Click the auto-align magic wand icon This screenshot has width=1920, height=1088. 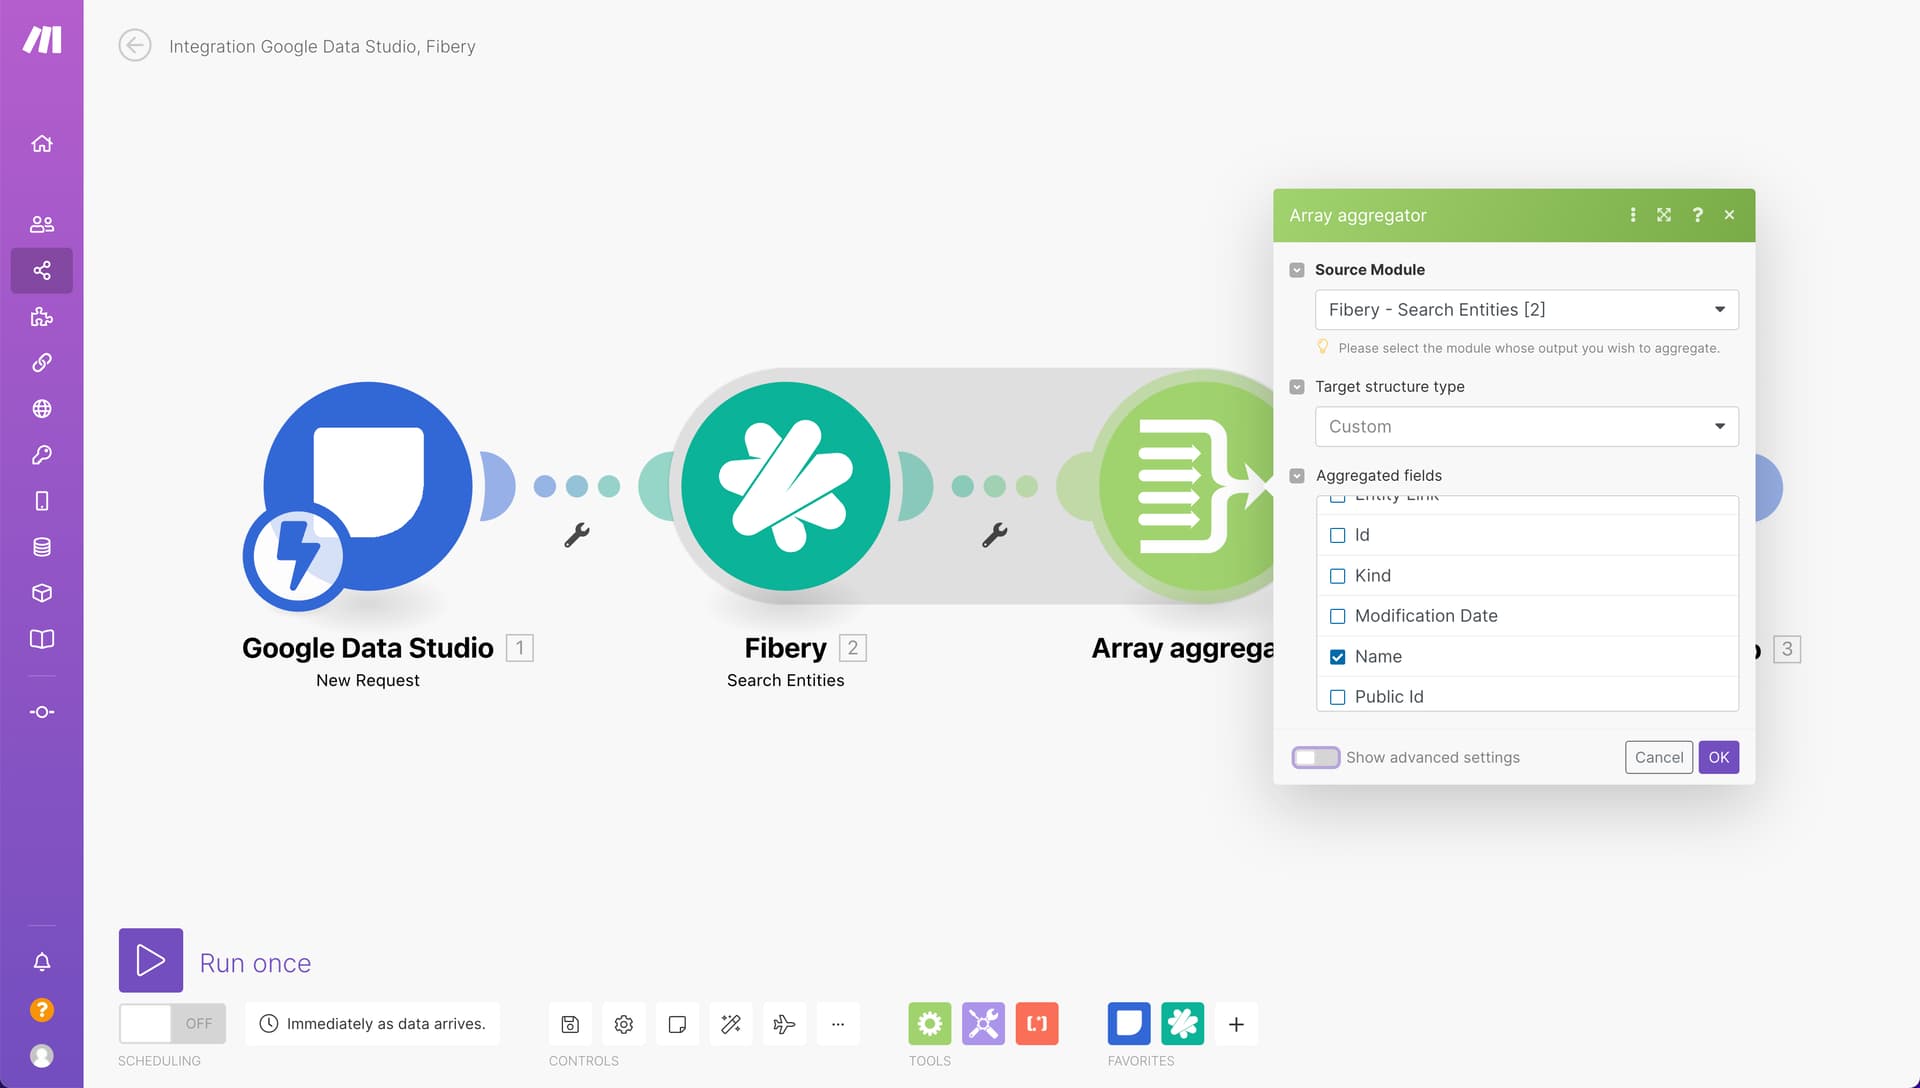(x=731, y=1024)
